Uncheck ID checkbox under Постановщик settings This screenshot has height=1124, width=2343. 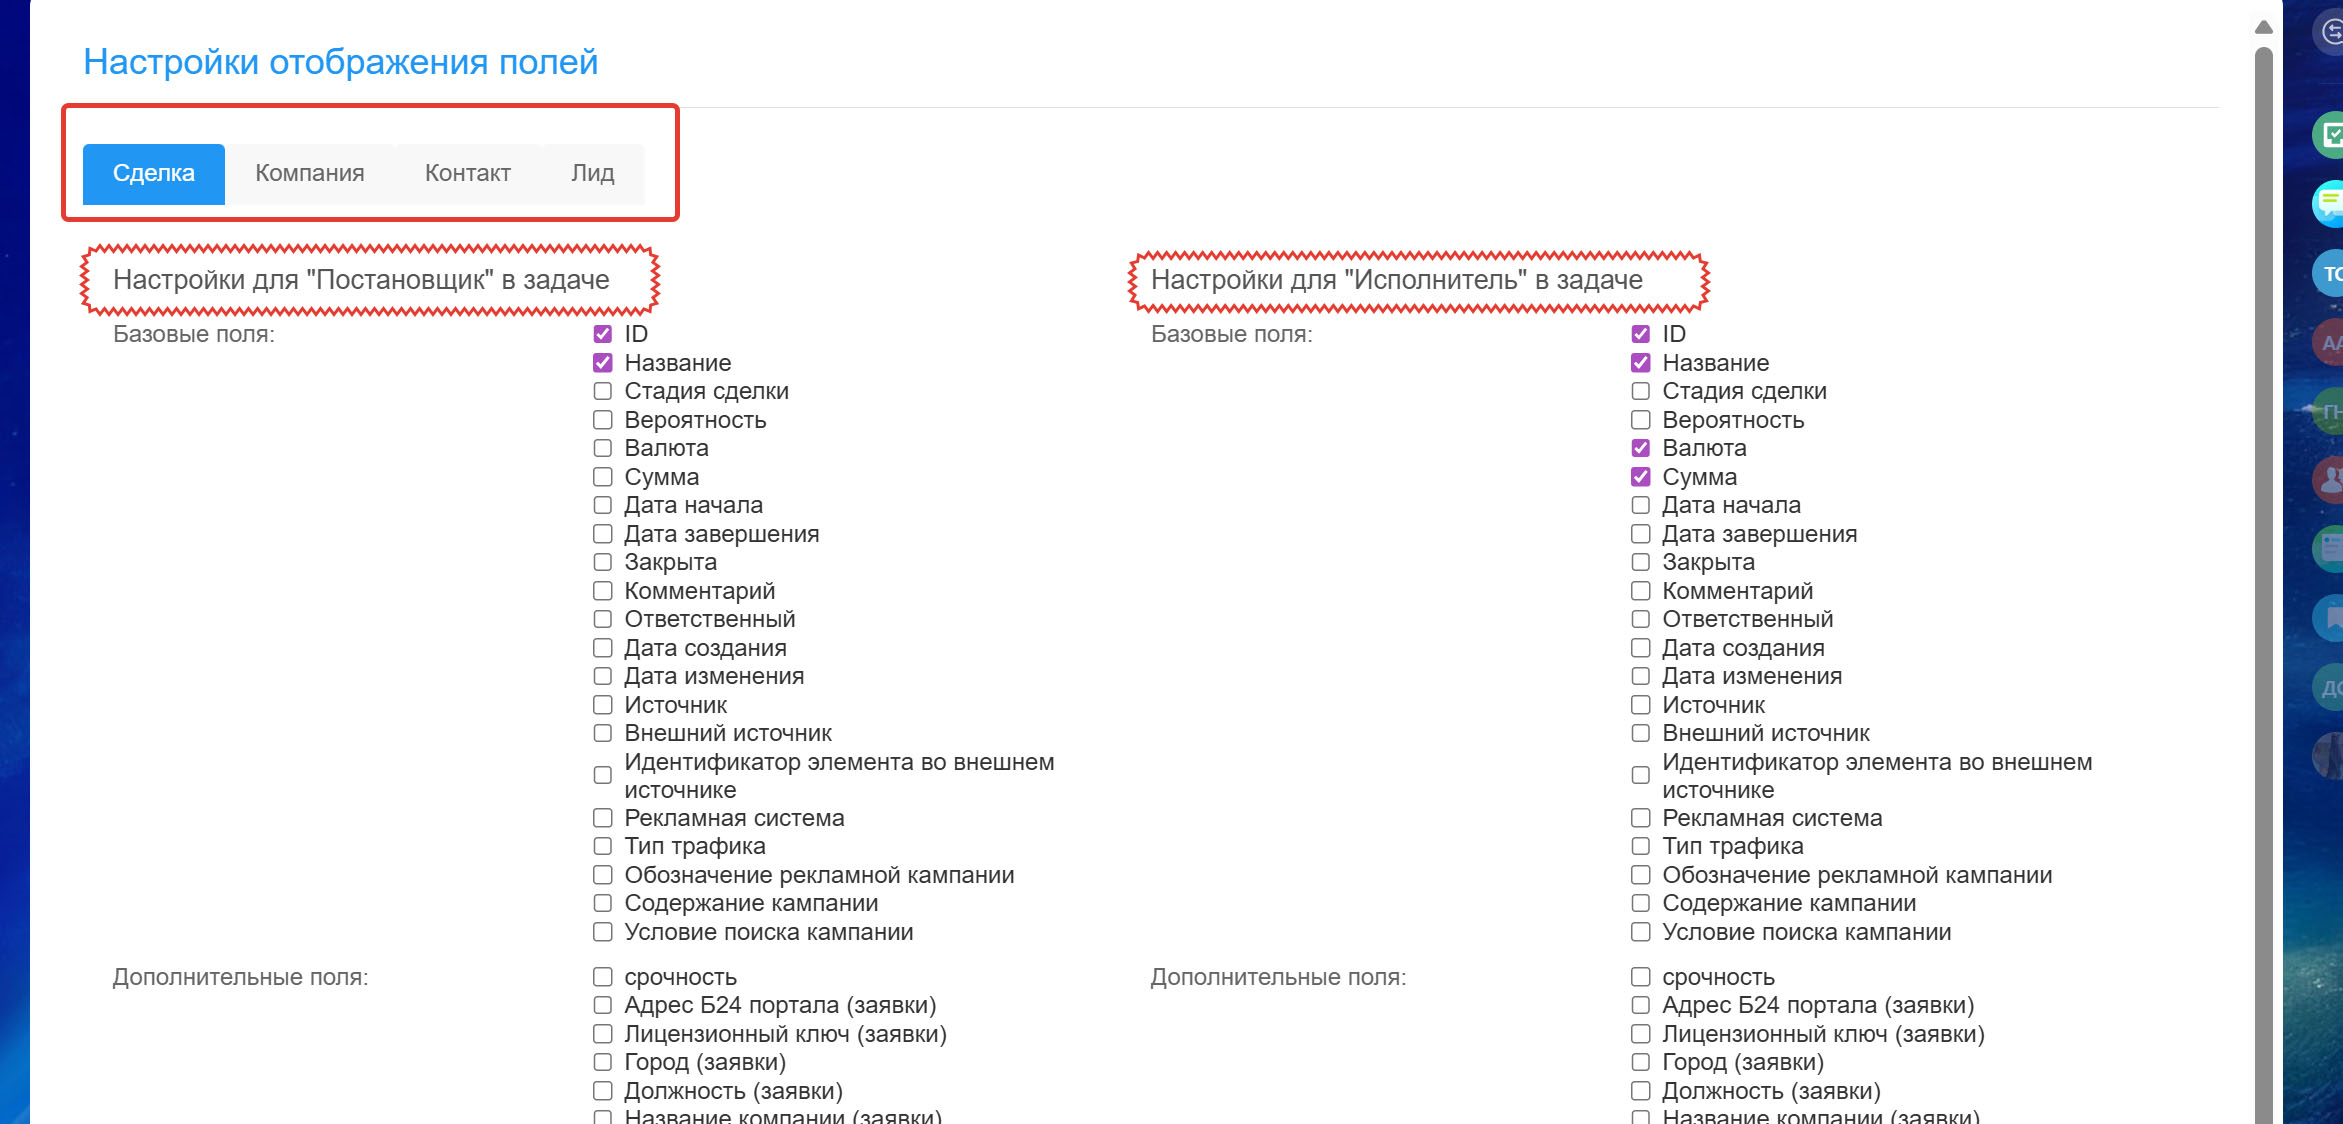click(x=602, y=334)
